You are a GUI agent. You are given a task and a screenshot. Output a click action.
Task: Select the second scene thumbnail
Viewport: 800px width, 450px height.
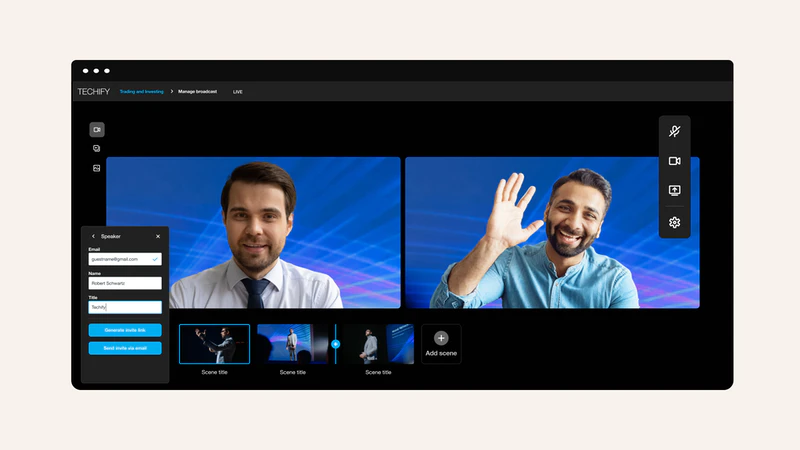(293, 344)
